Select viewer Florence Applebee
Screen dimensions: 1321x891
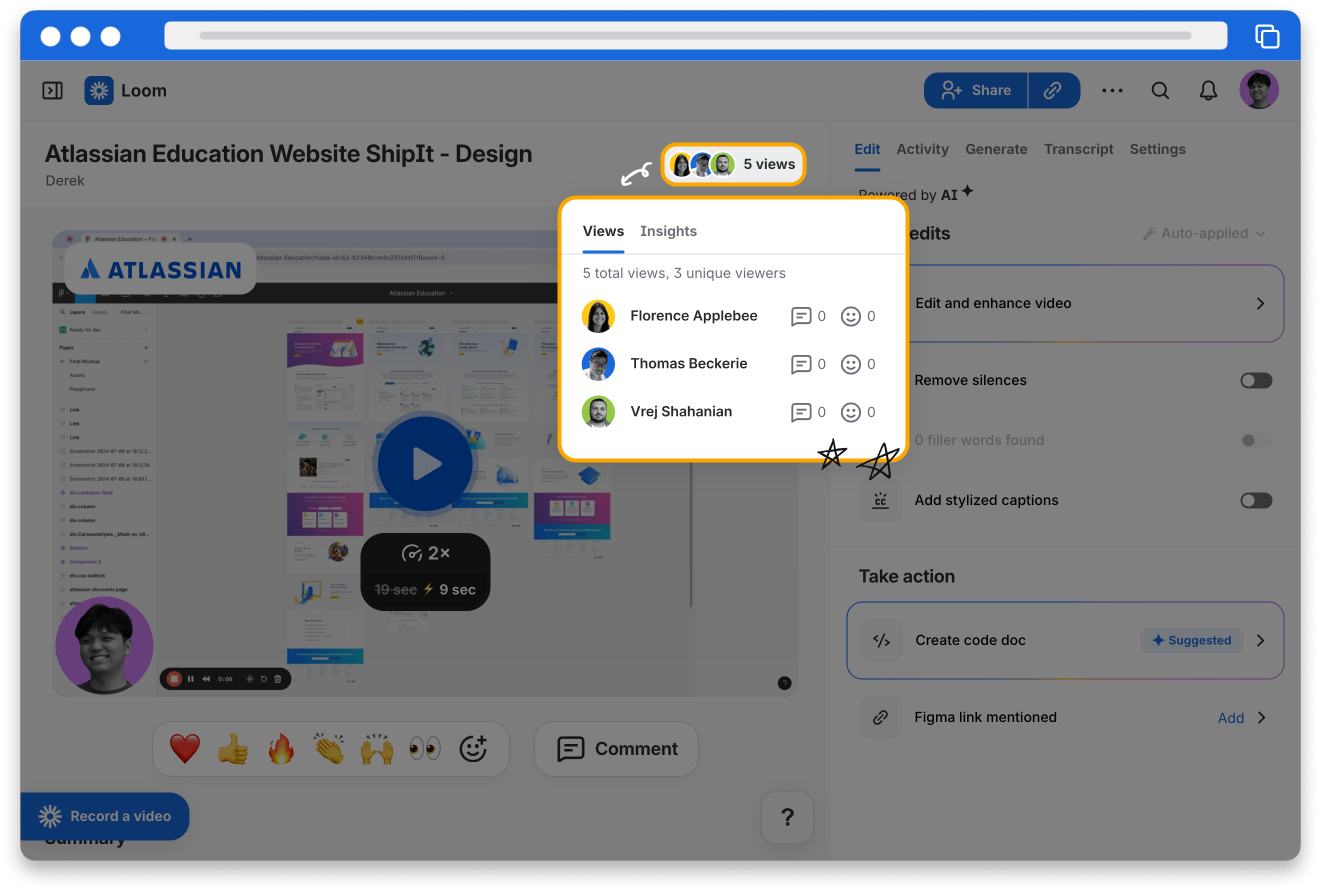click(x=694, y=316)
